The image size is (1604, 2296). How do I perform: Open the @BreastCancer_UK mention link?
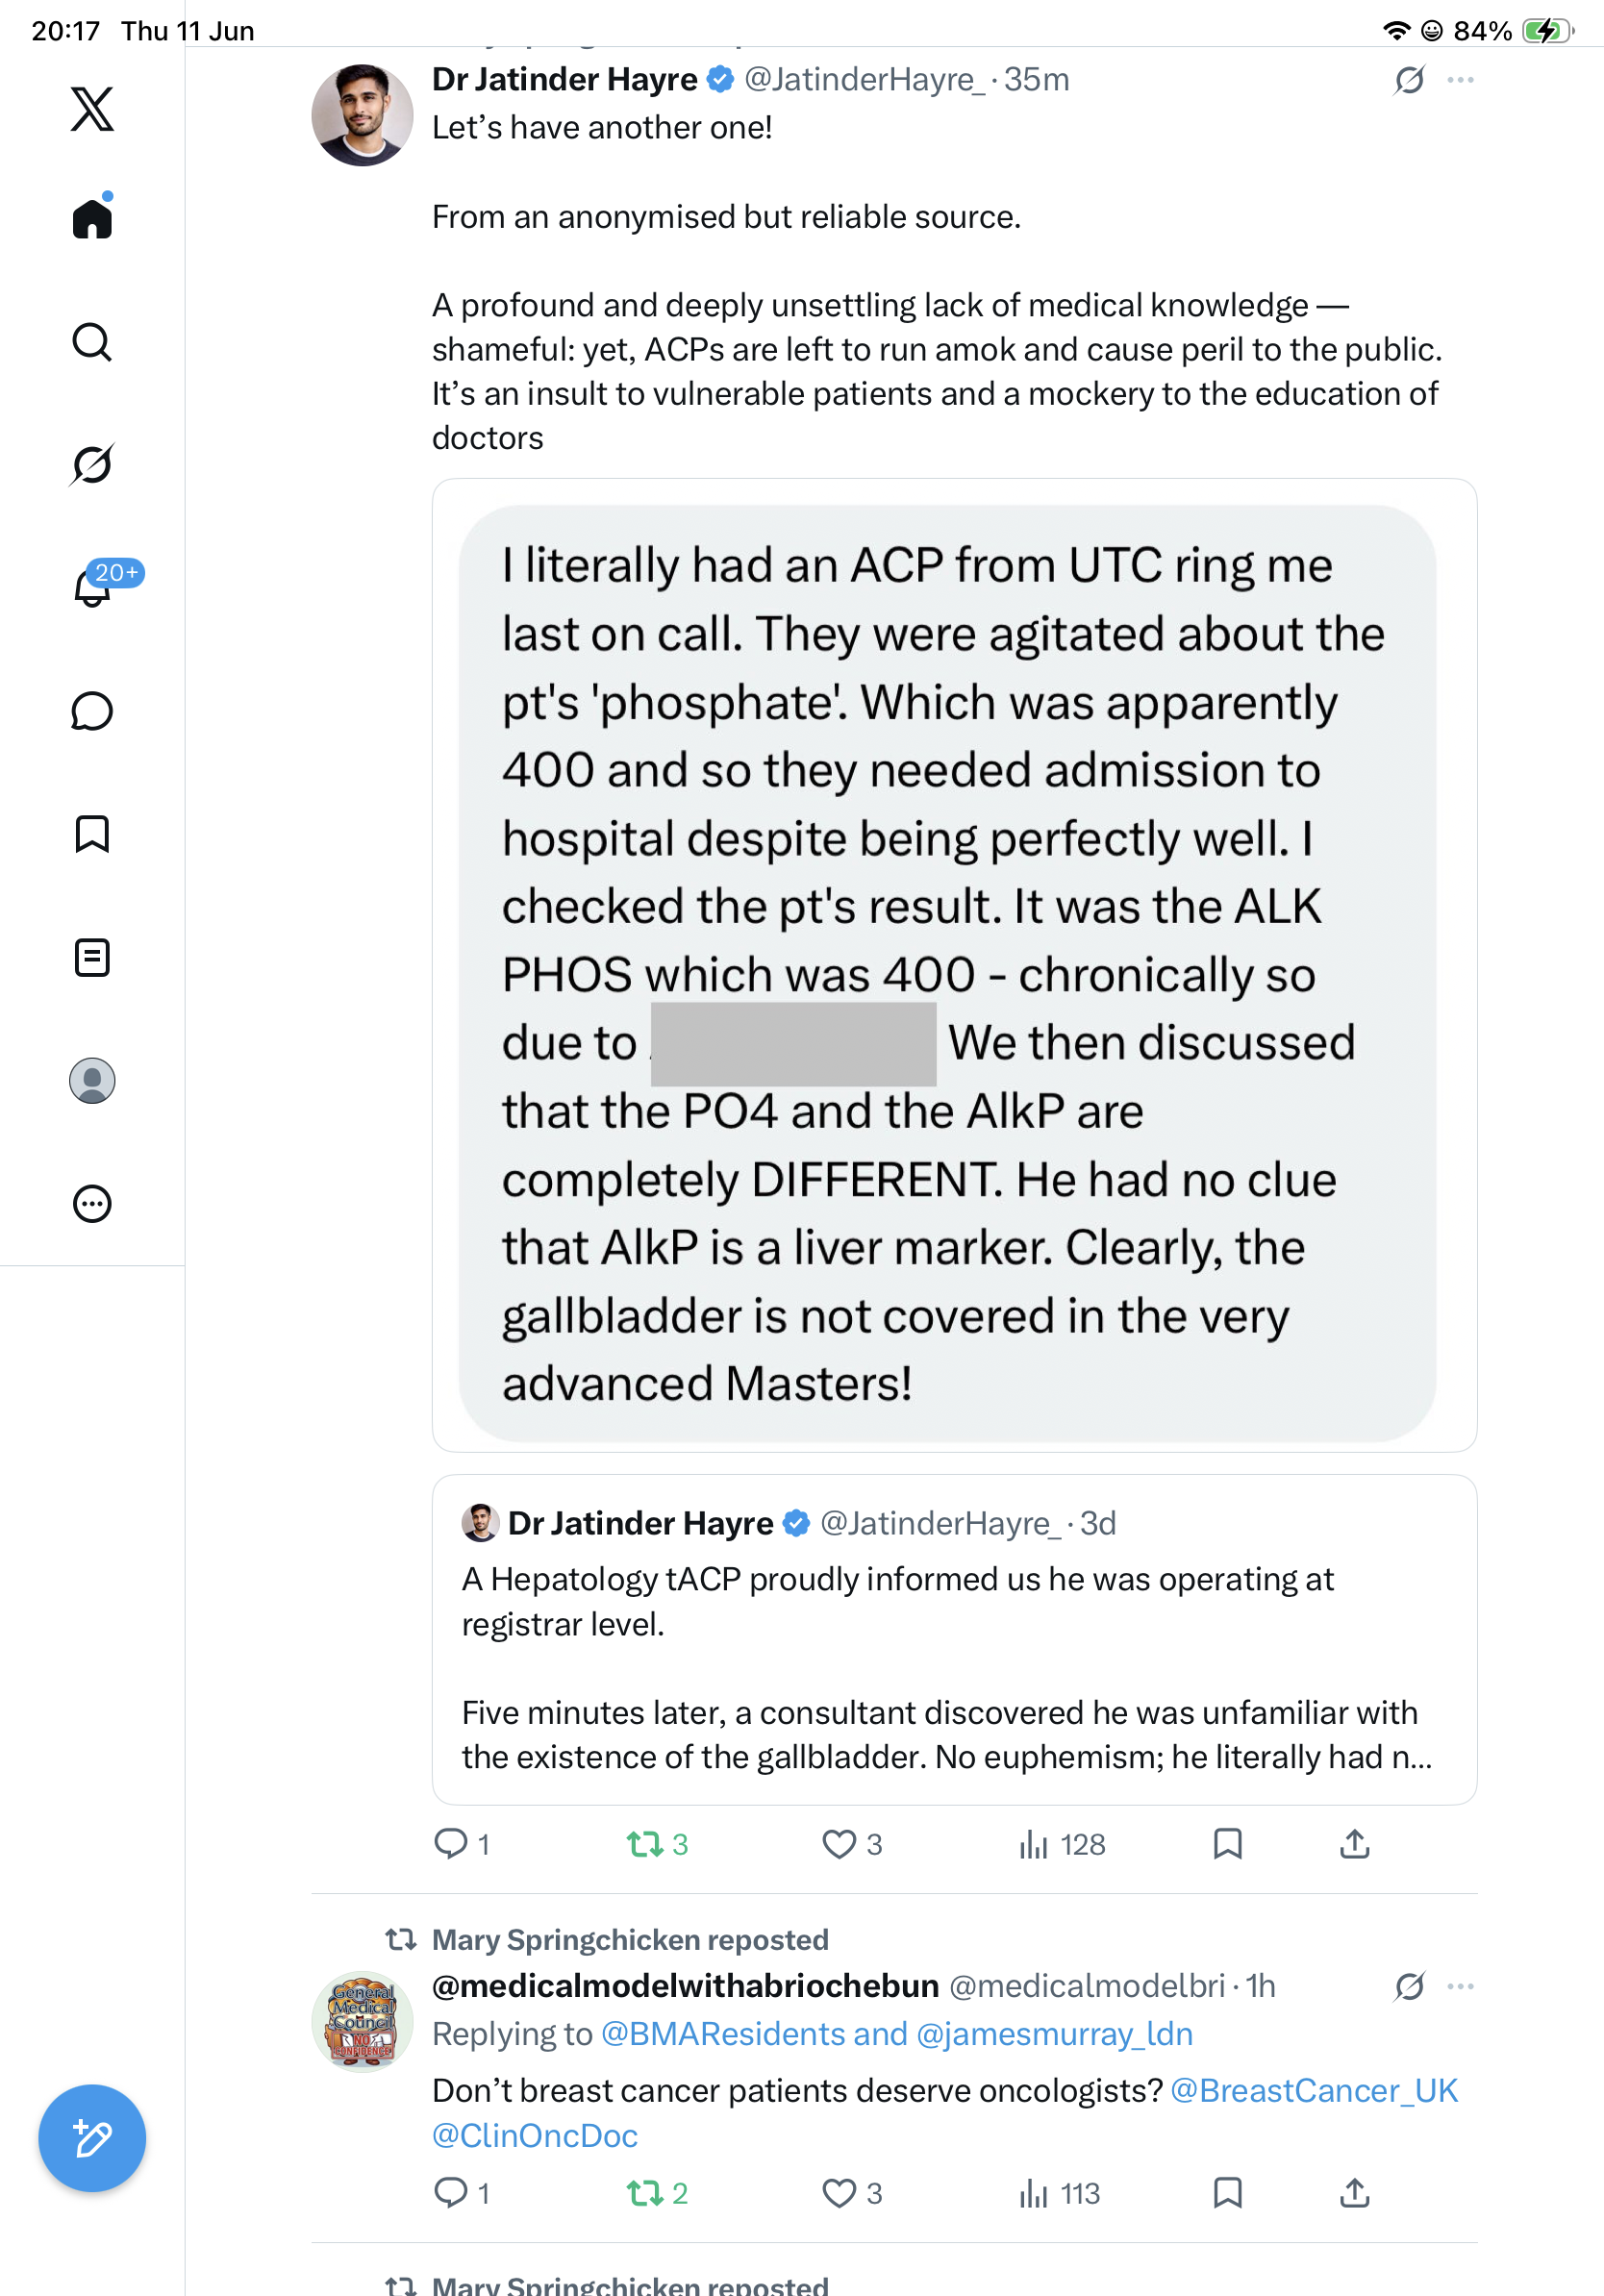coord(1314,2090)
